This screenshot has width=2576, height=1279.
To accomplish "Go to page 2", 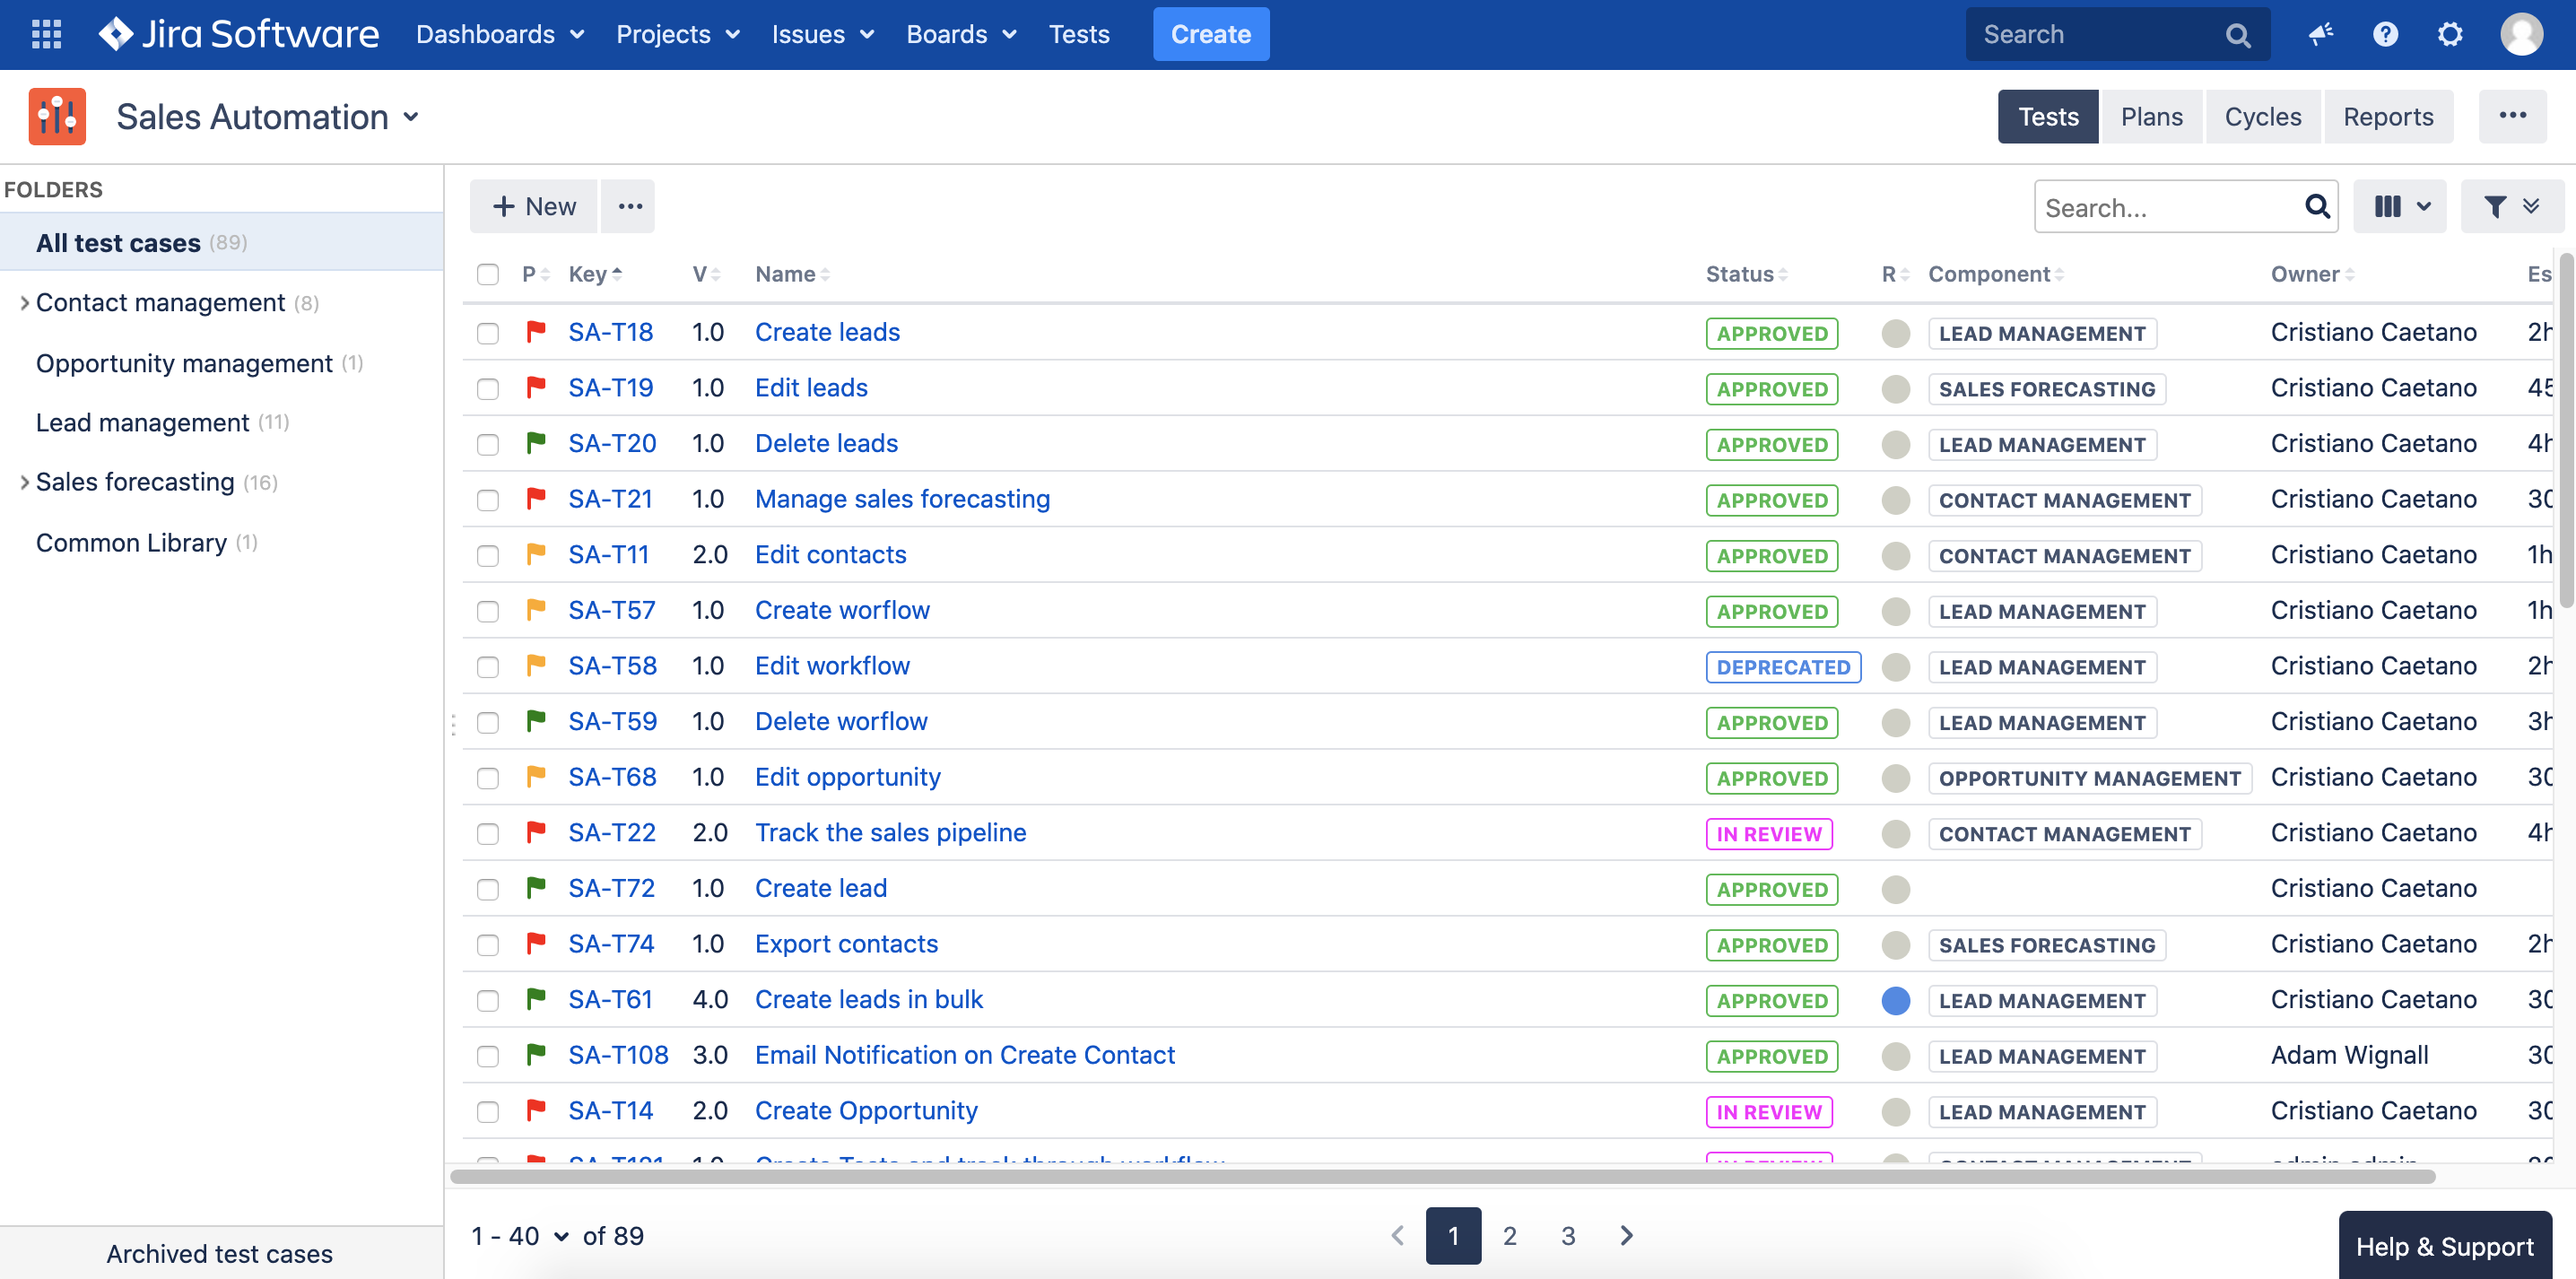I will click(x=1510, y=1235).
